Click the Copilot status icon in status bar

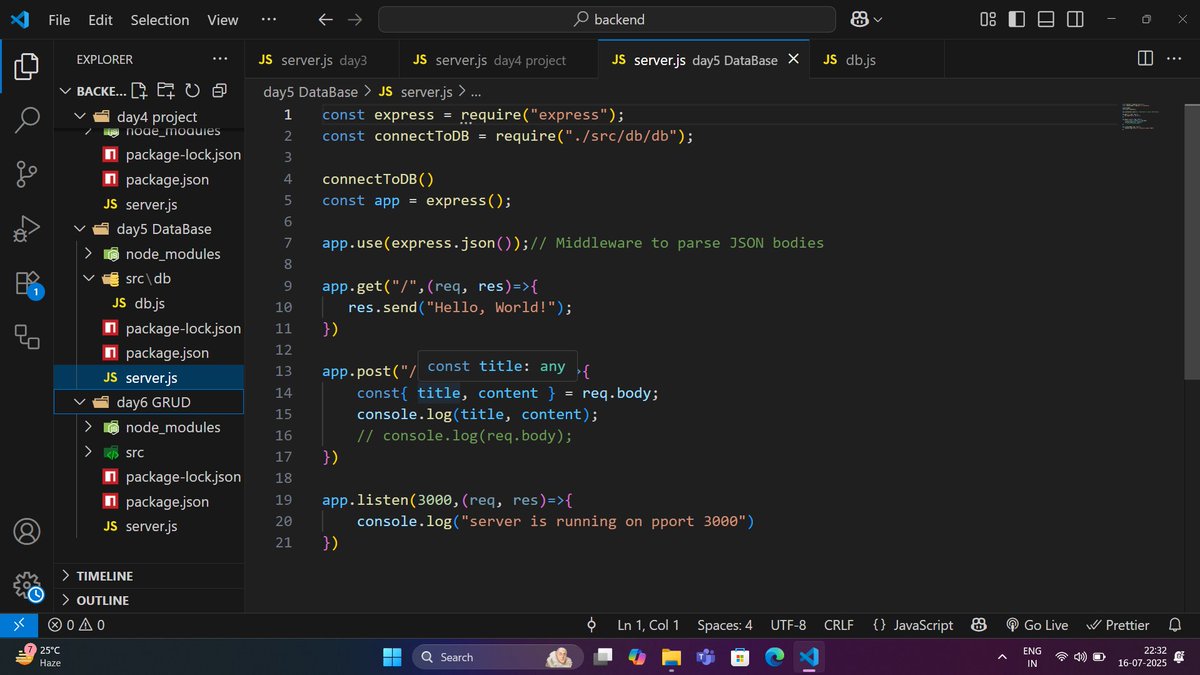979,625
